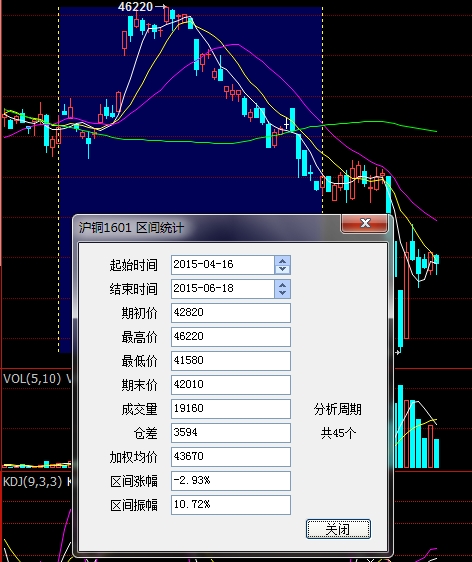472x562 pixels.
Task: Click the 起始时间 date field 2015-04-16
Action: point(223,265)
